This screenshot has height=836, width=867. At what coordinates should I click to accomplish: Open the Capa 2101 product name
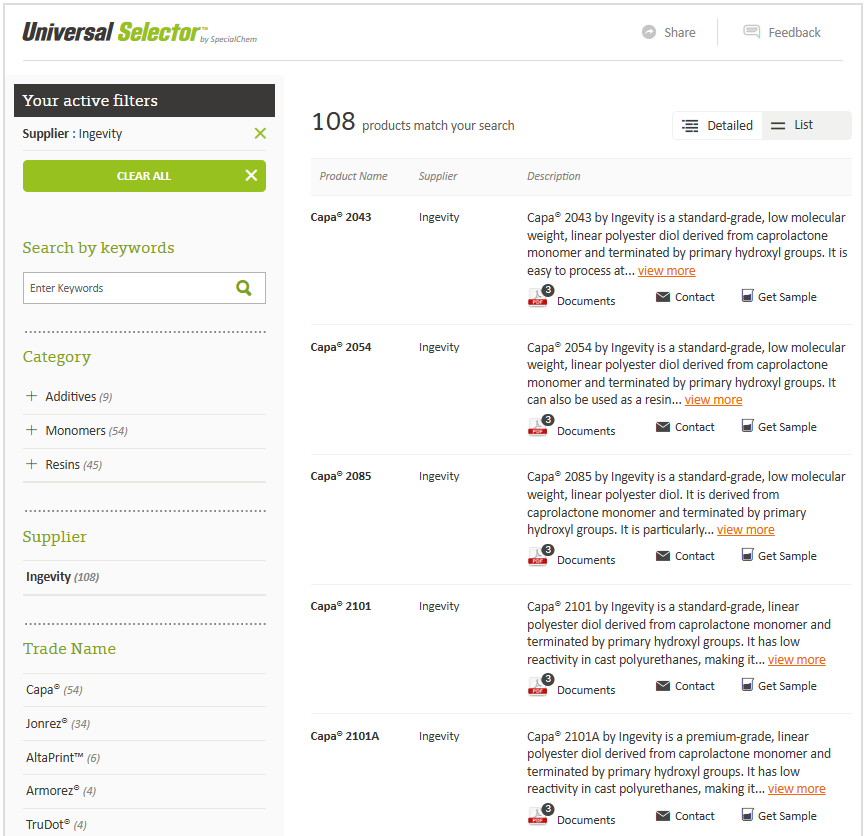(x=340, y=606)
